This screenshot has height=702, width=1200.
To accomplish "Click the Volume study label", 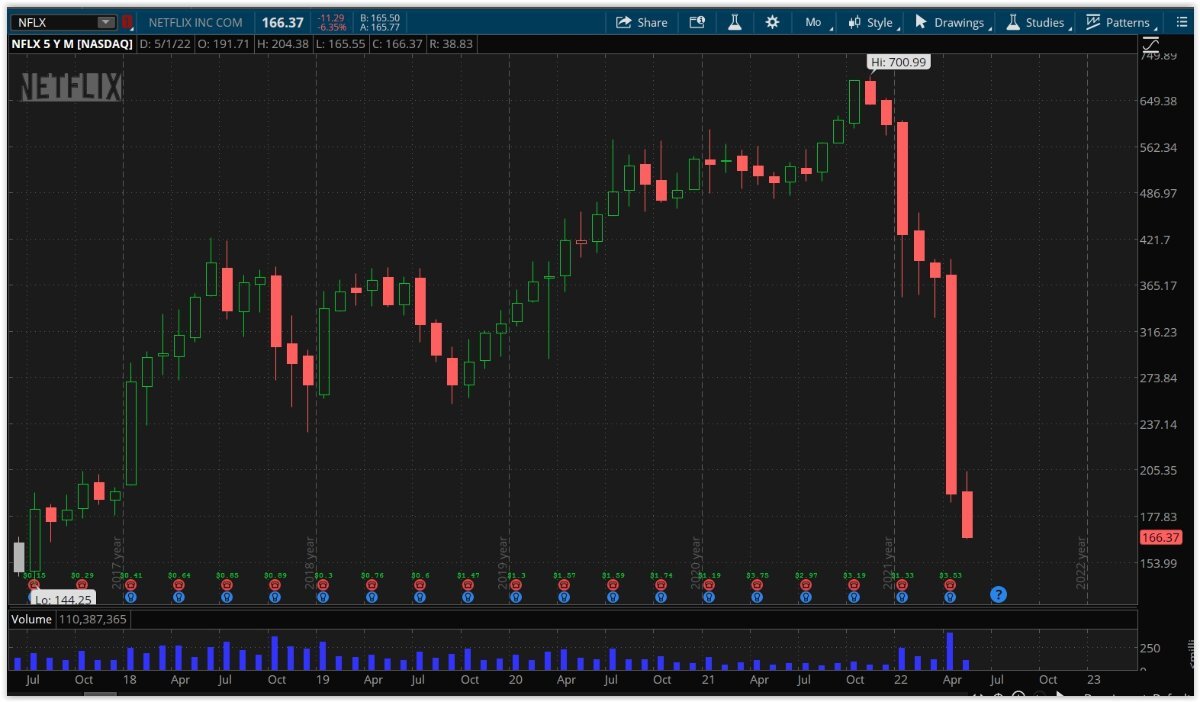I will point(31,620).
